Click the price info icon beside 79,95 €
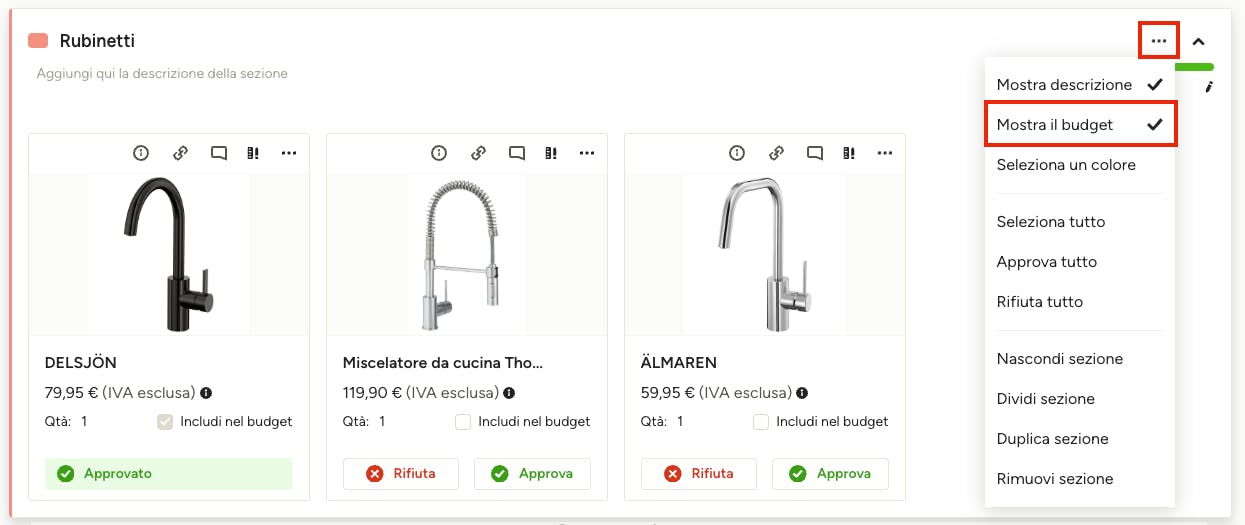 click(x=206, y=393)
